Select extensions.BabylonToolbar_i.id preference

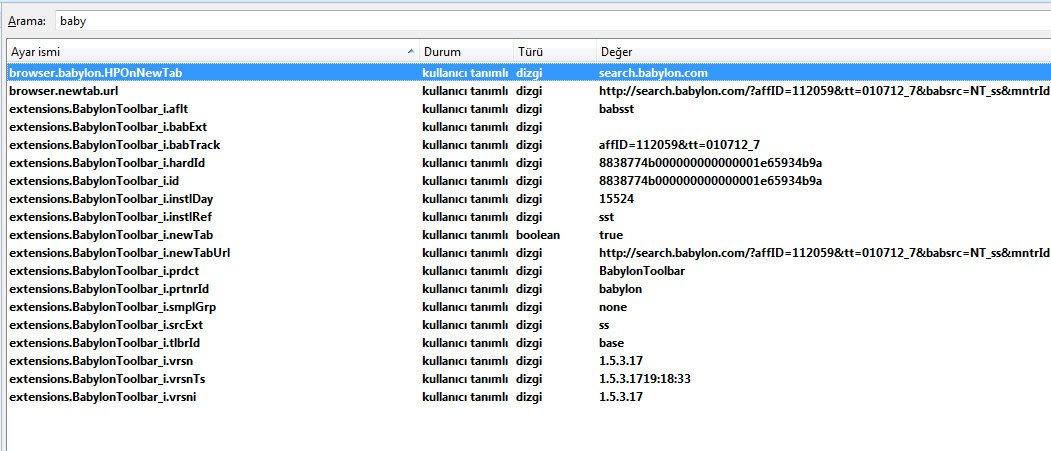click(528, 181)
